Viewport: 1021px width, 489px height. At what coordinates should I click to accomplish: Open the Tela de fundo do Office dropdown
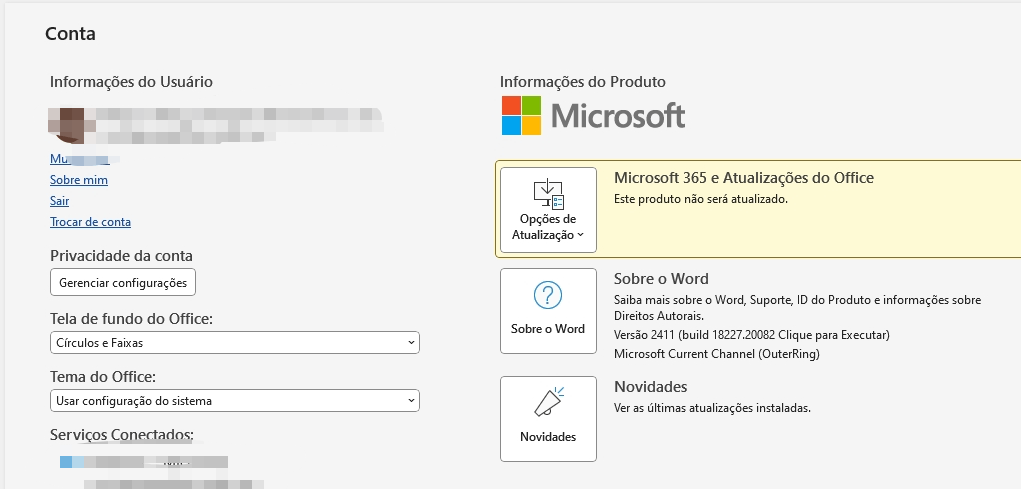click(x=234, y=342)
